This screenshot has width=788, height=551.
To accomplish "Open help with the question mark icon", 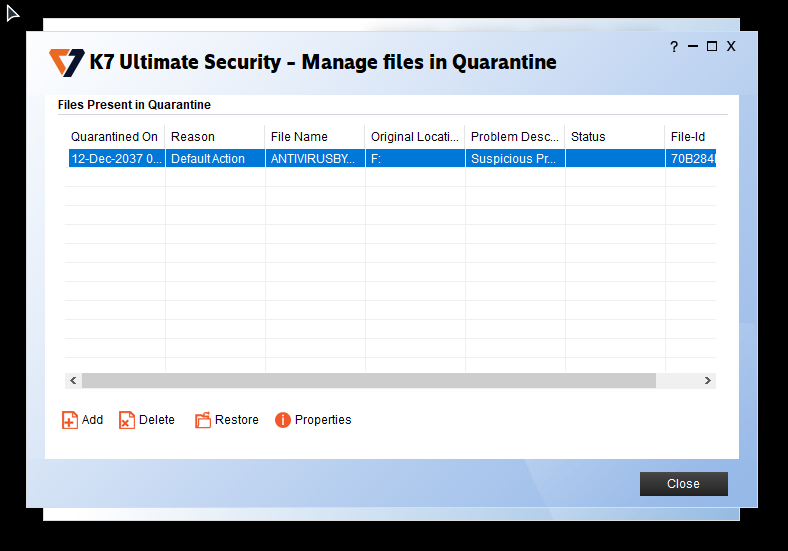I will (674, 47).
